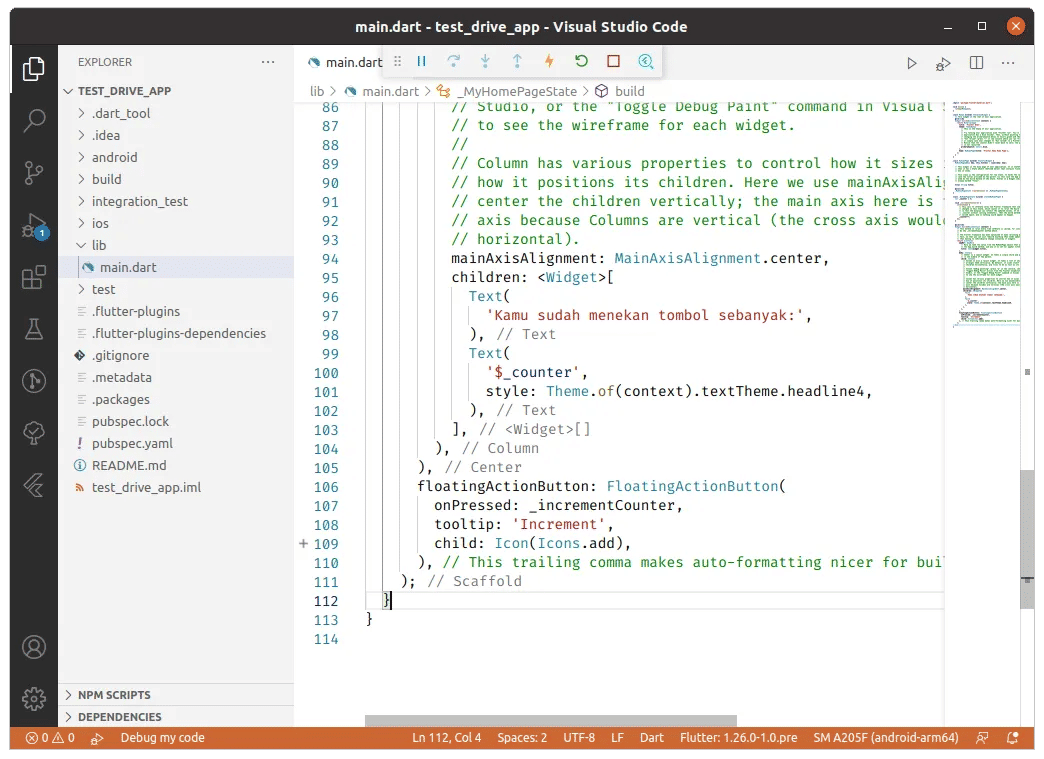The image size is (1044, 759).
Task: Open the Search view in activity bar
Action: (x=33, y=121)
